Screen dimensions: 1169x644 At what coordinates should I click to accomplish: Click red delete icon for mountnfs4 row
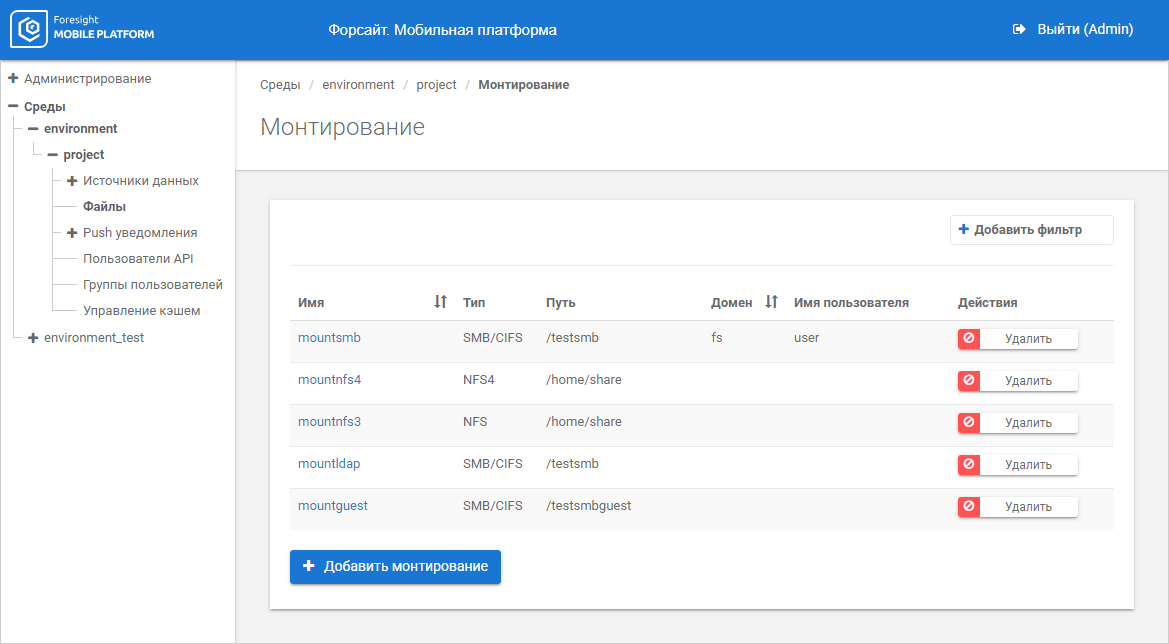pyautogui.click(x=969, y=381)
